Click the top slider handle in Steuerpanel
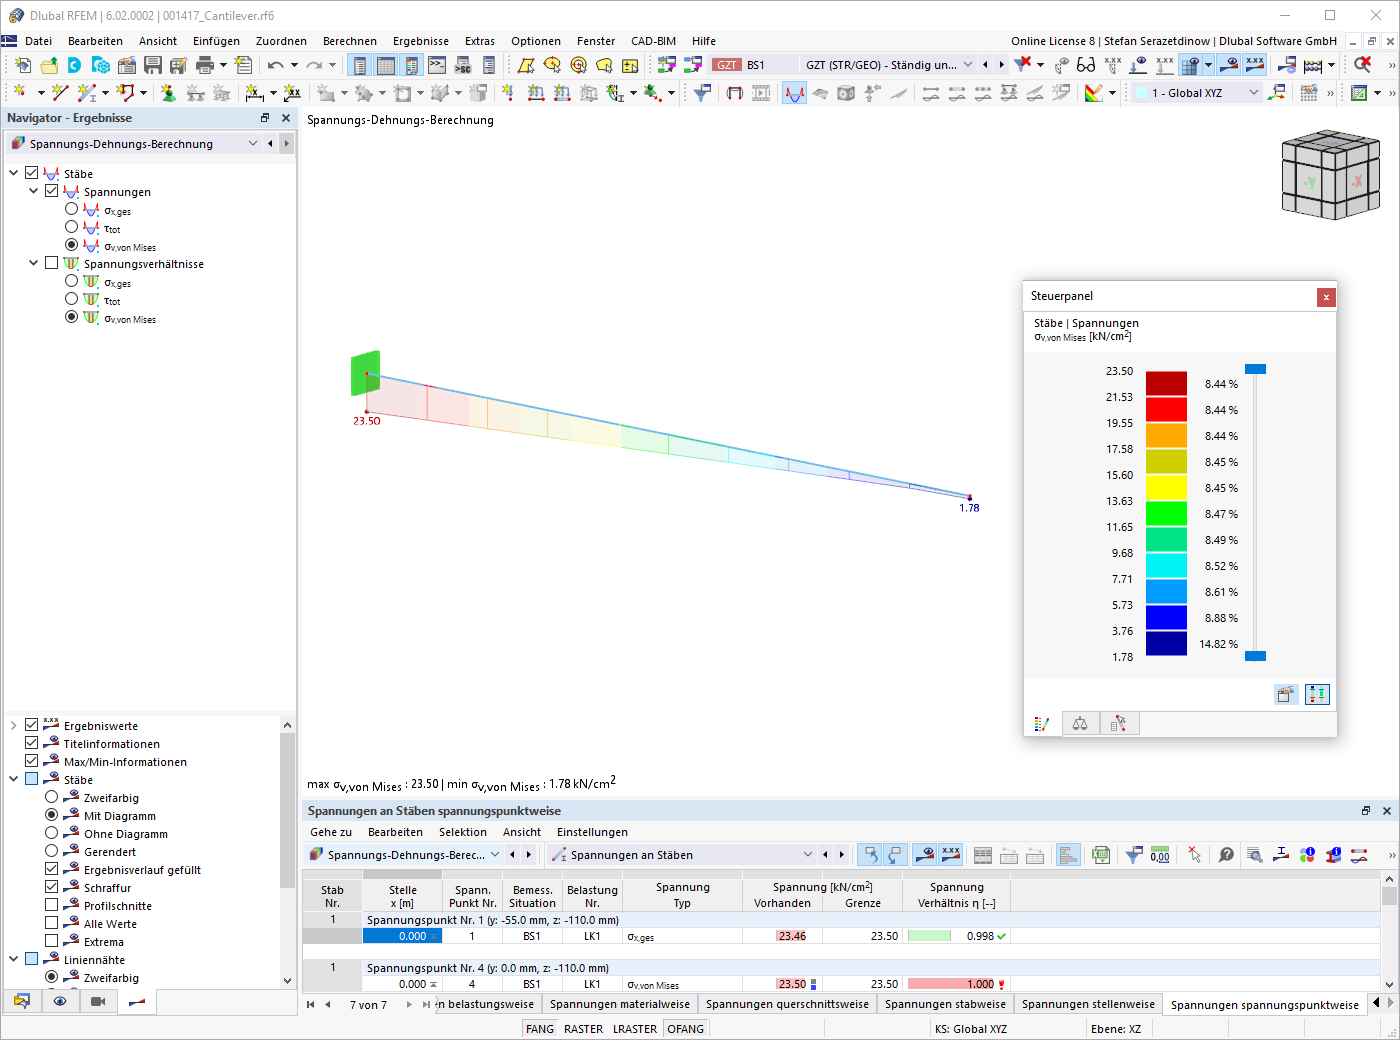 click(x=1255, y=369)
